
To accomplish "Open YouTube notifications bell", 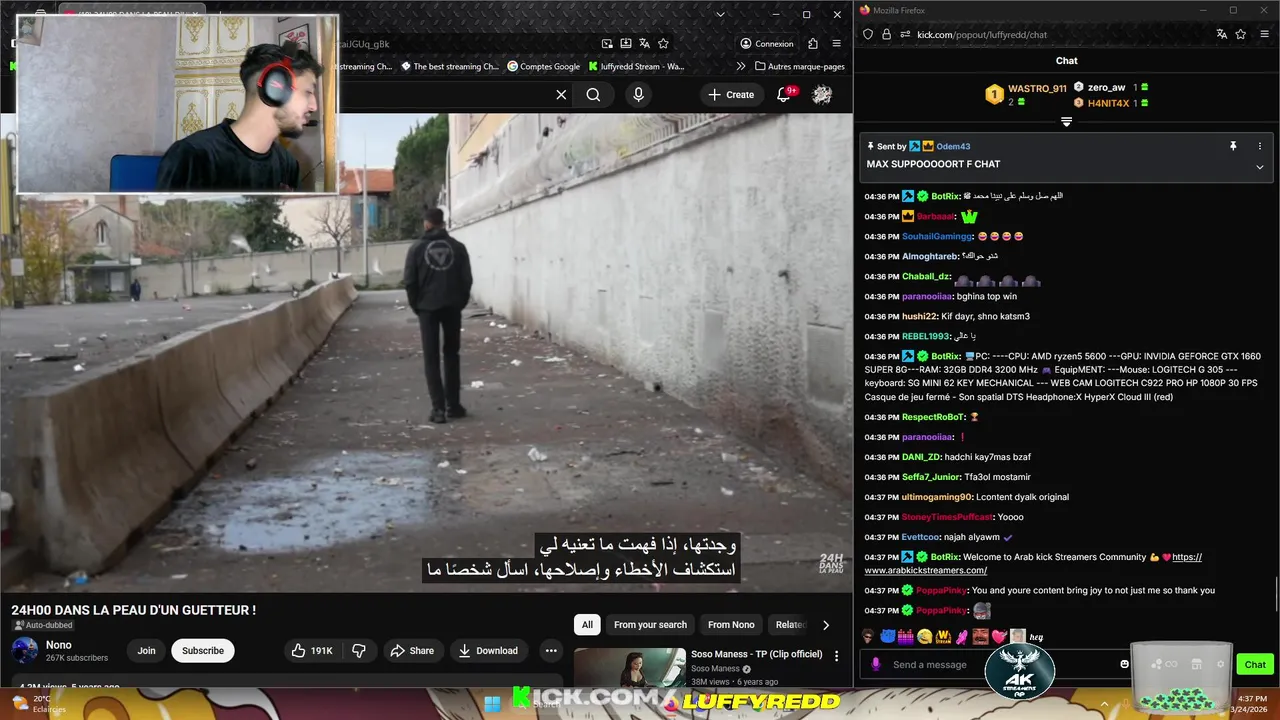I will click(784, 95).
